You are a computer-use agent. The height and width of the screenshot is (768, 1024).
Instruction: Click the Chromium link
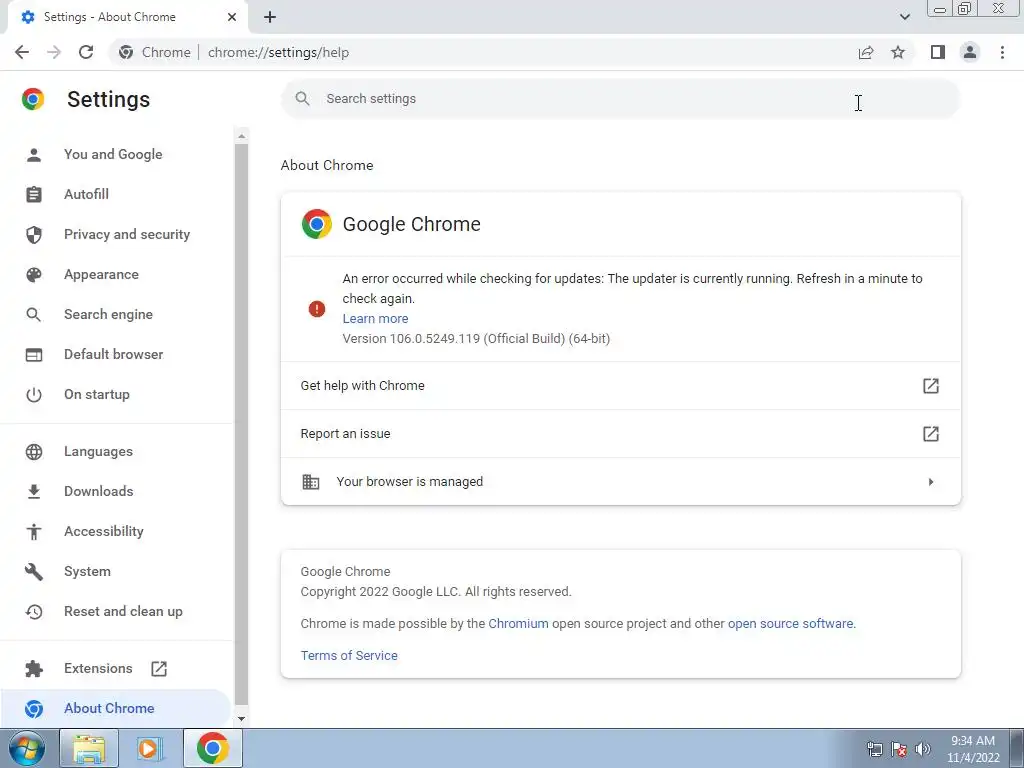[x=519, y=624]
